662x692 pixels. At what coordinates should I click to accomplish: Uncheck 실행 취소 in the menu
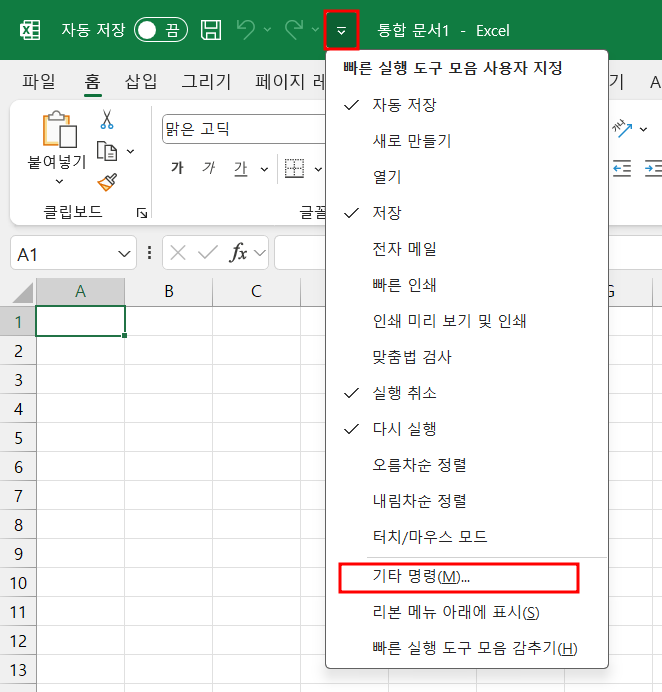467,393
